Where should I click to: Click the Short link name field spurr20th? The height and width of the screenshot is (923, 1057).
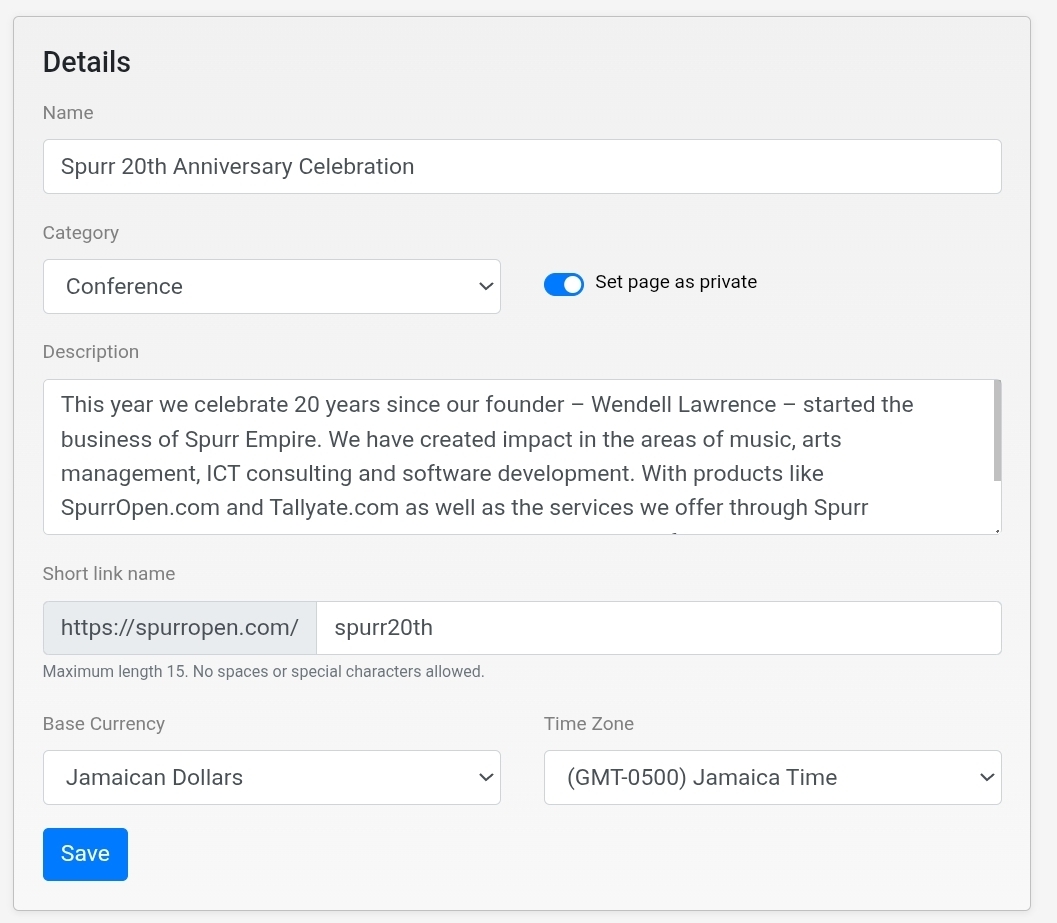659,628
